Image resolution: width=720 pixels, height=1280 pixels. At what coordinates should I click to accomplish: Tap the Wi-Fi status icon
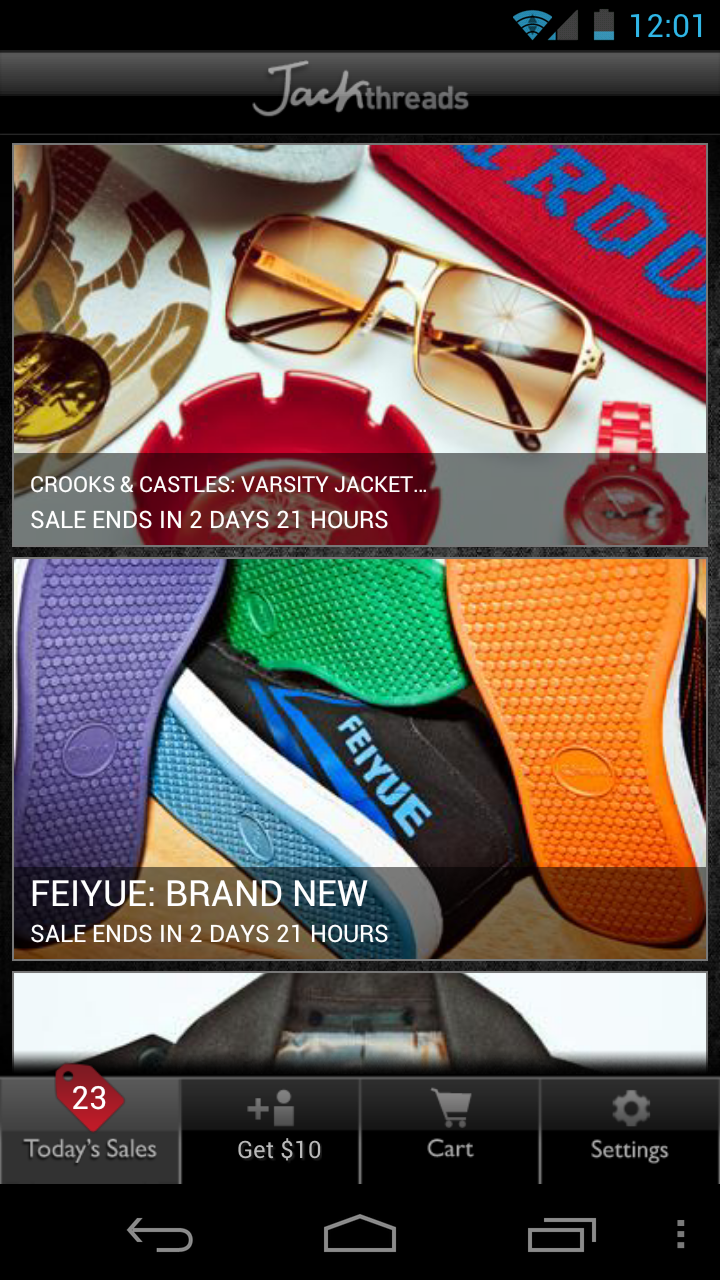533,24
